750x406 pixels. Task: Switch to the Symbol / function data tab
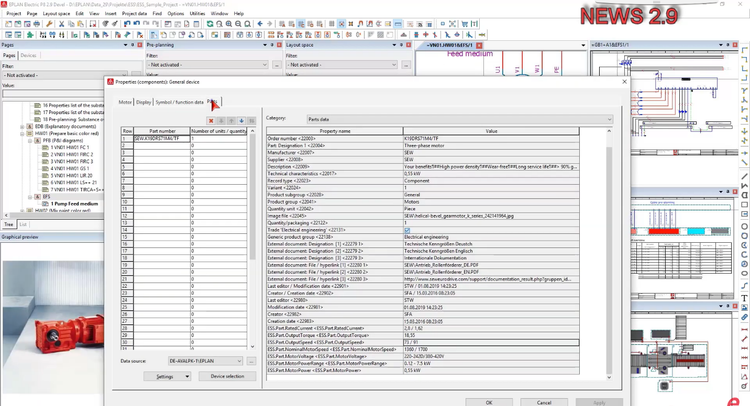tap(179, 101)
